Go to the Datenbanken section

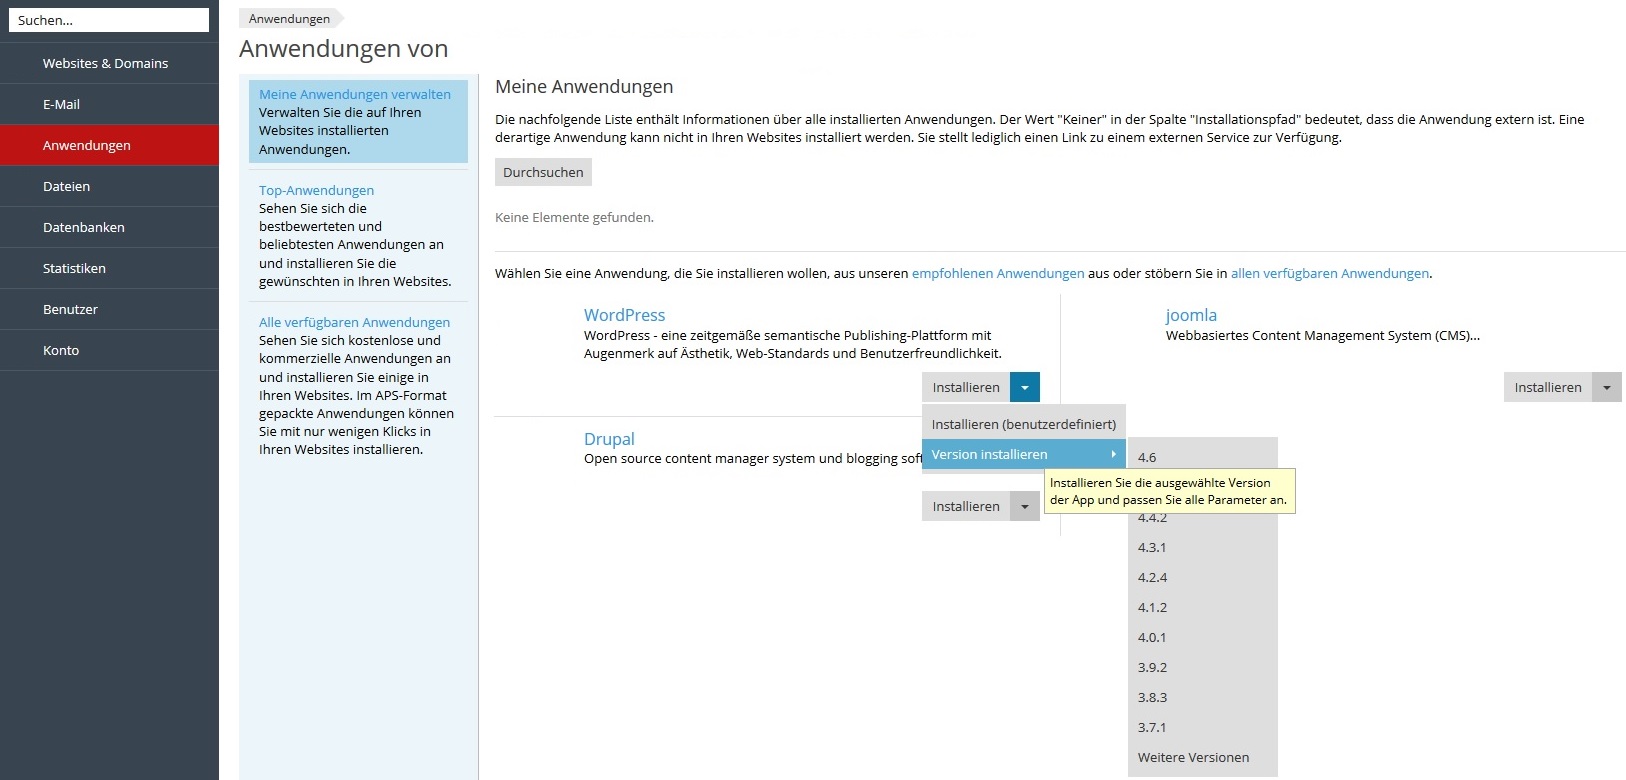pos(109,227)
